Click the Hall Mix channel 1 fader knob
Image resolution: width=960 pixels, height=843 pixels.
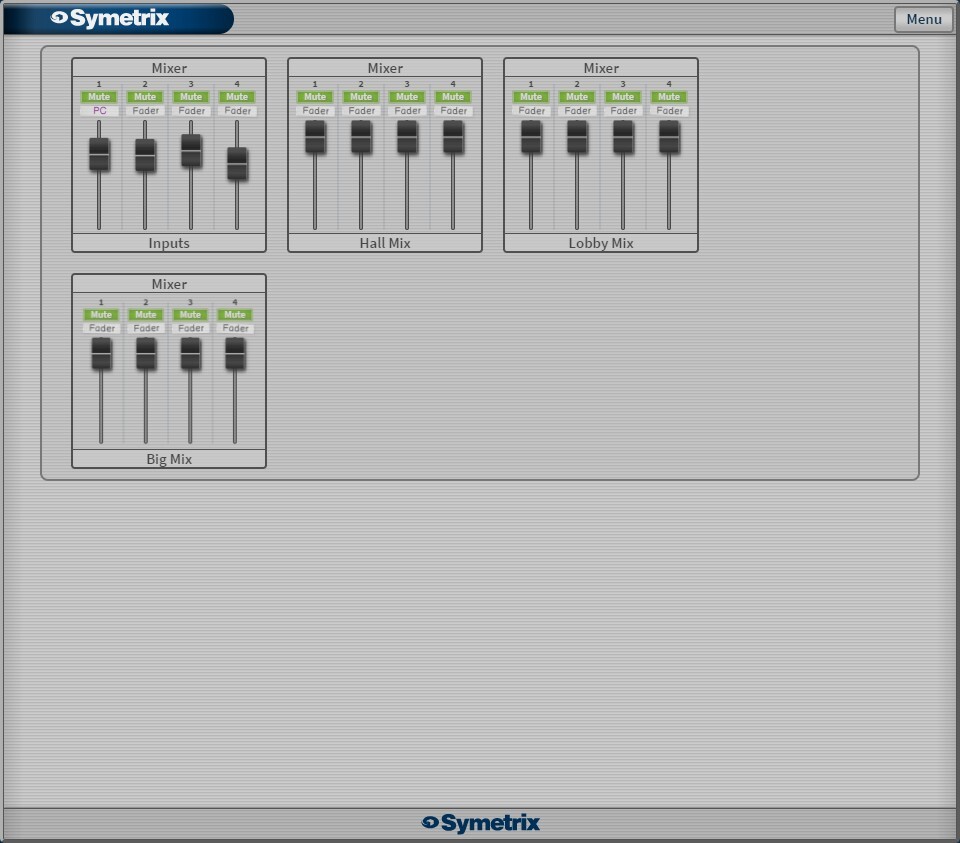(315, 137)
